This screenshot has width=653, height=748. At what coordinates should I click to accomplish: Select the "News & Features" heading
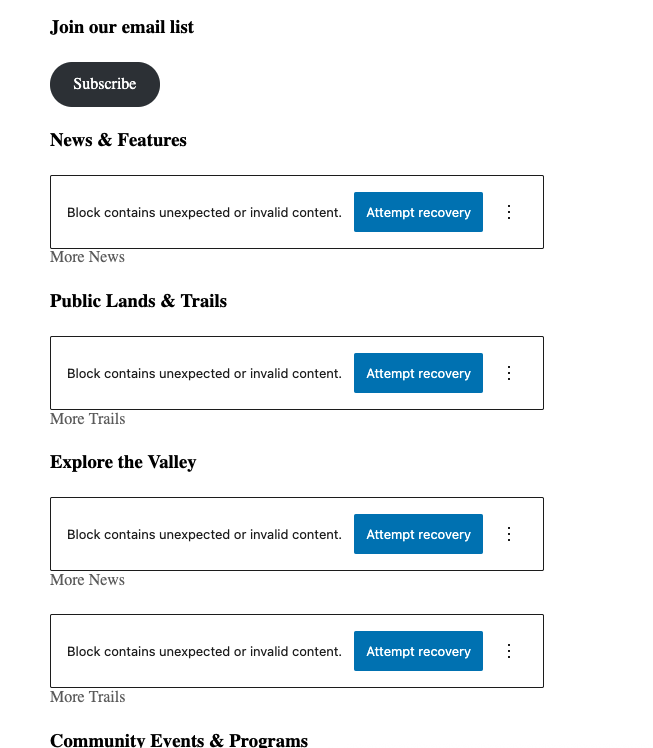coord(118,140)
